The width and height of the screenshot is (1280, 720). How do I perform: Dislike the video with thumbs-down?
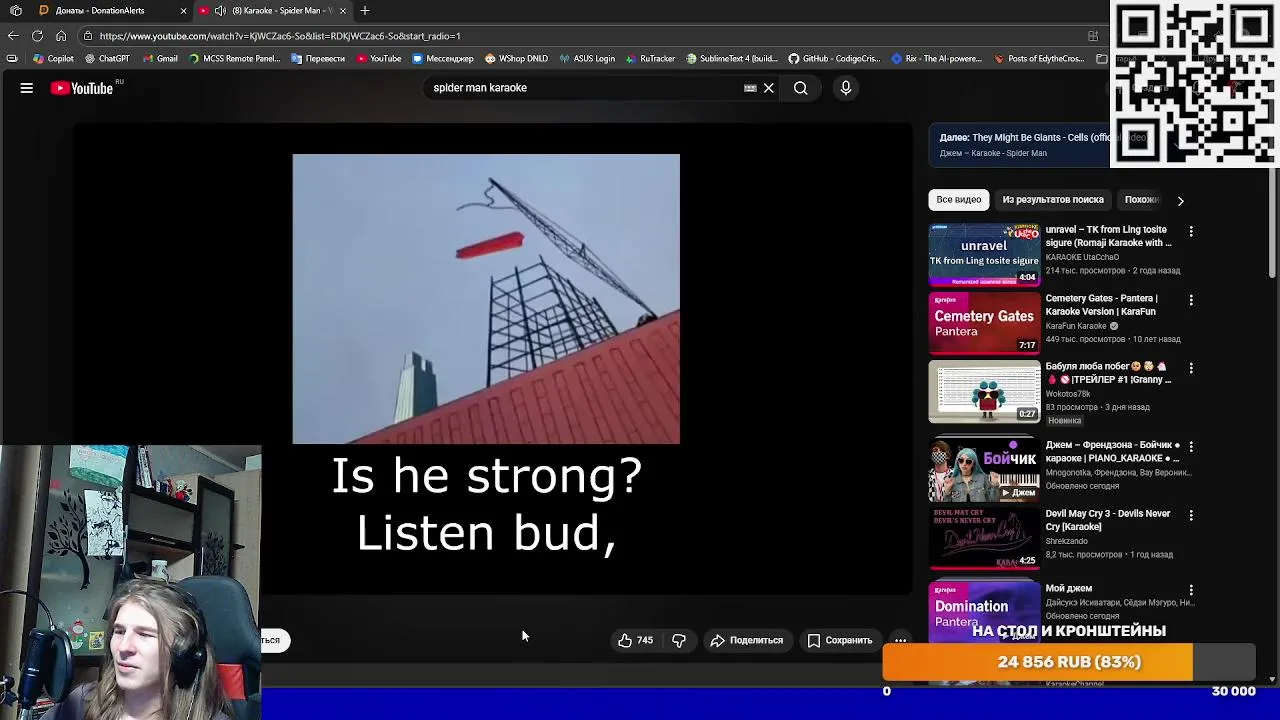click(679, 640)
